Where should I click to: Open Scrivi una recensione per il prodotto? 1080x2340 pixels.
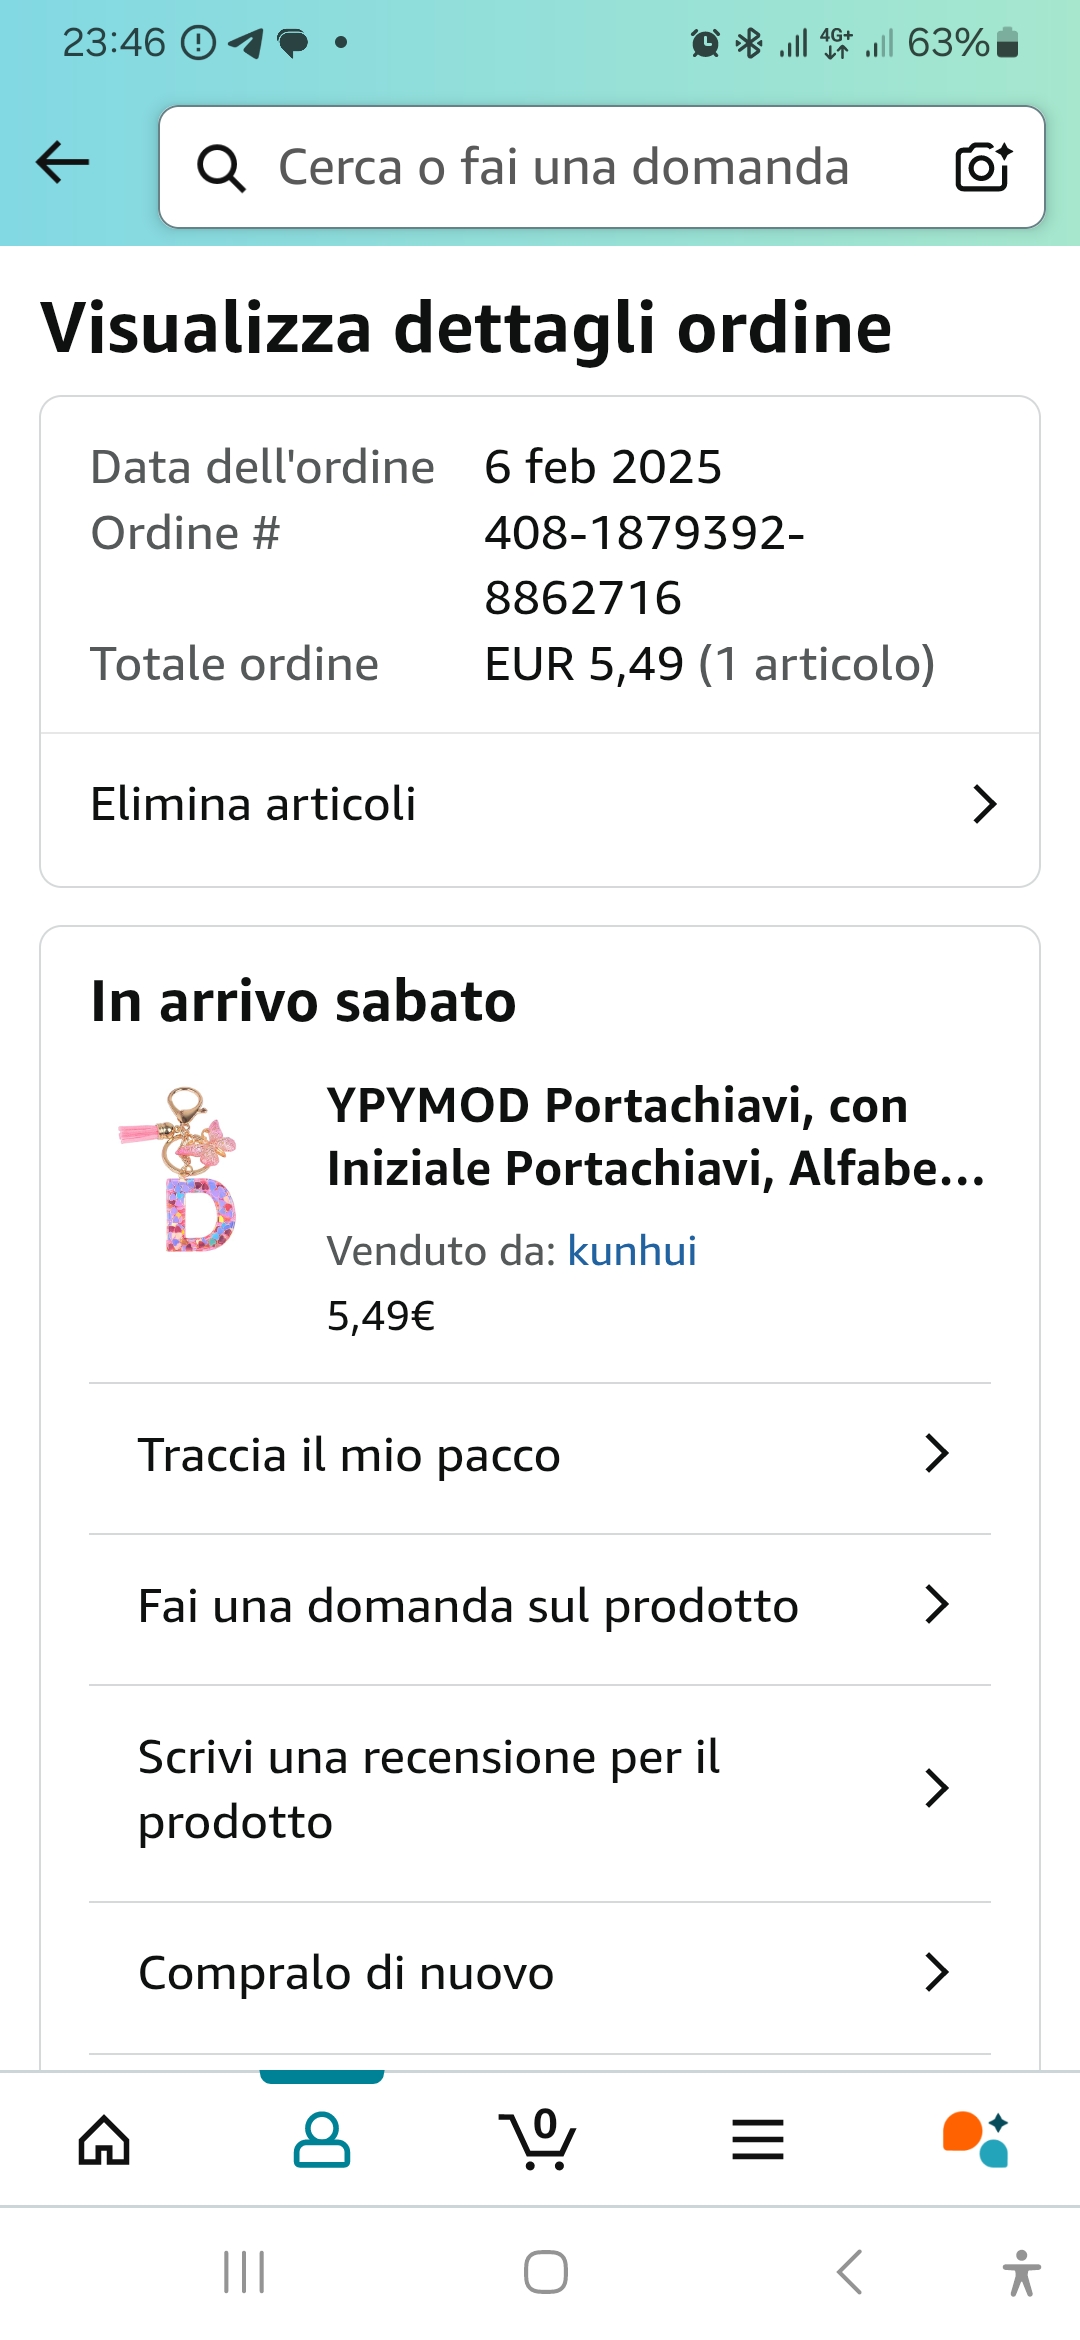pos(540,1790)
